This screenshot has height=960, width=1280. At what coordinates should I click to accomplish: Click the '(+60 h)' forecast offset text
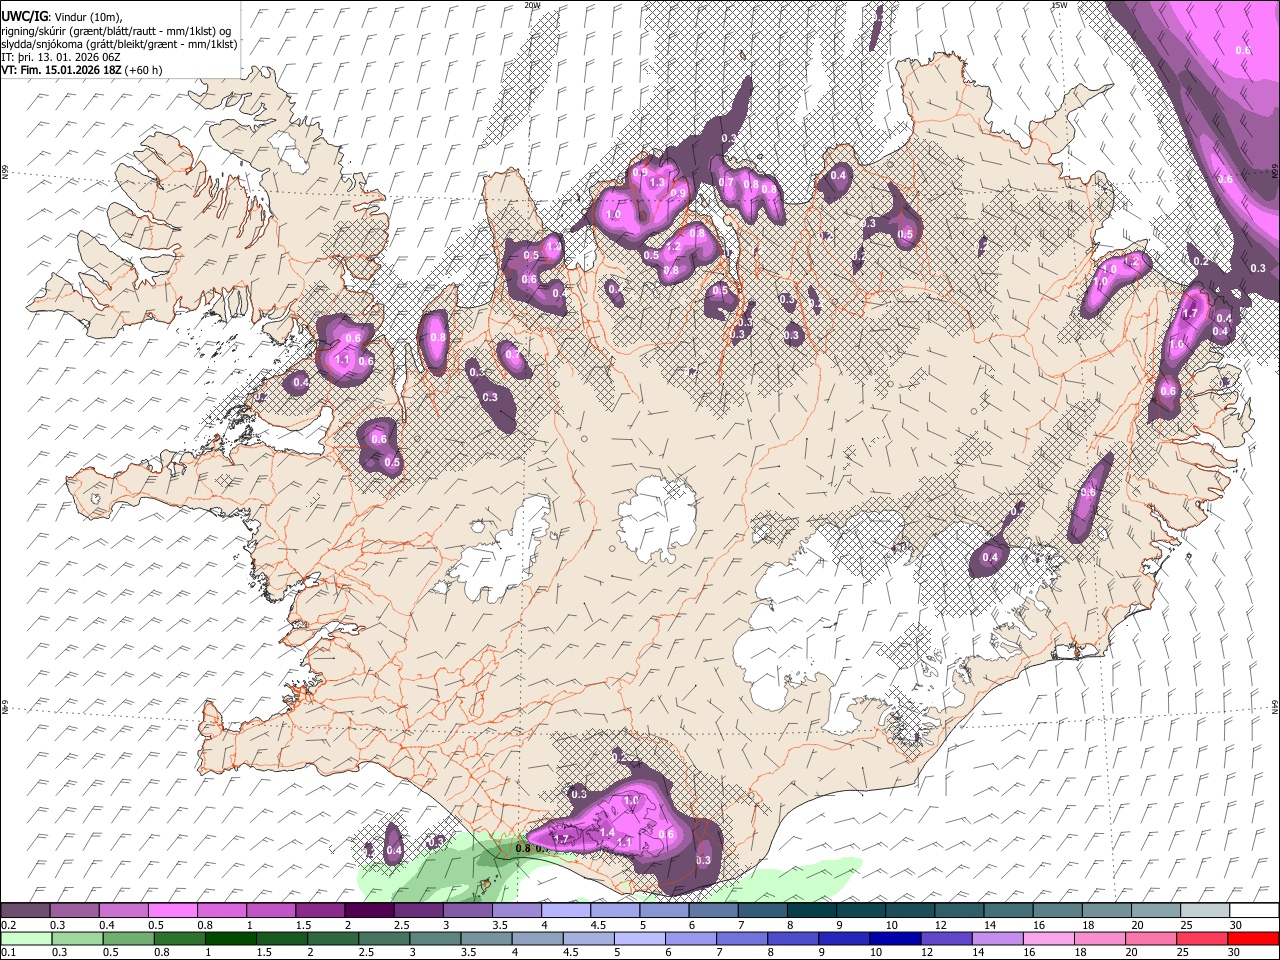pos(144,70)
